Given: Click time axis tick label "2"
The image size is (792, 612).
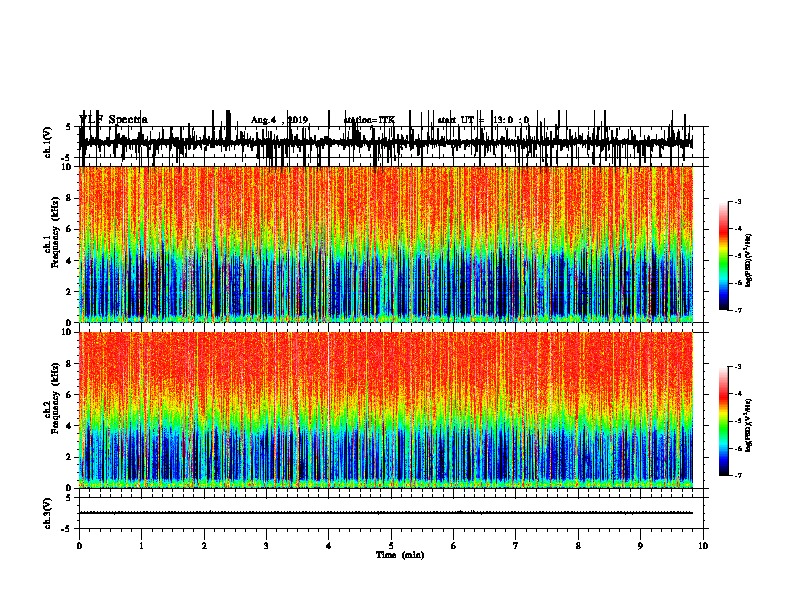Looking at the screenshot, I should tap(204, 546).
